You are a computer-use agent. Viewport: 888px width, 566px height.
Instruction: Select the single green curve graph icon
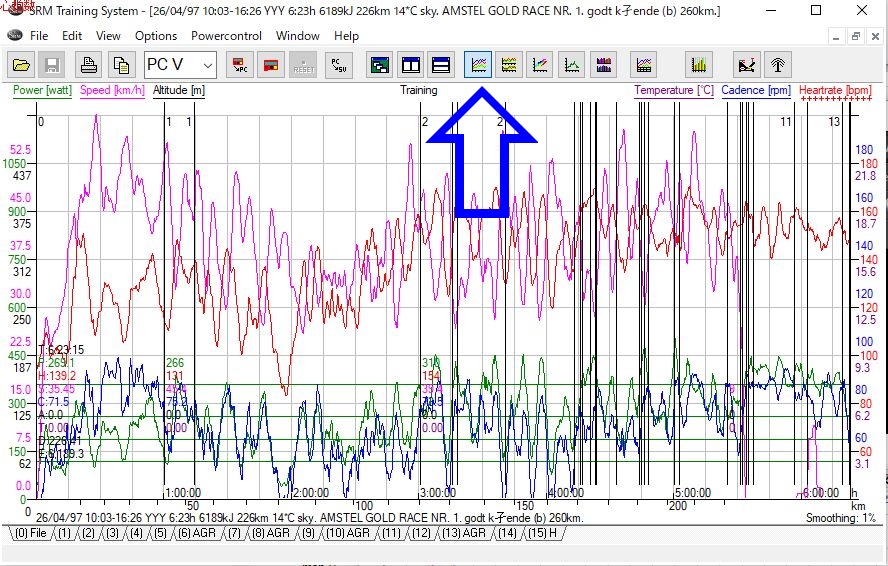[x=572, y=65]
